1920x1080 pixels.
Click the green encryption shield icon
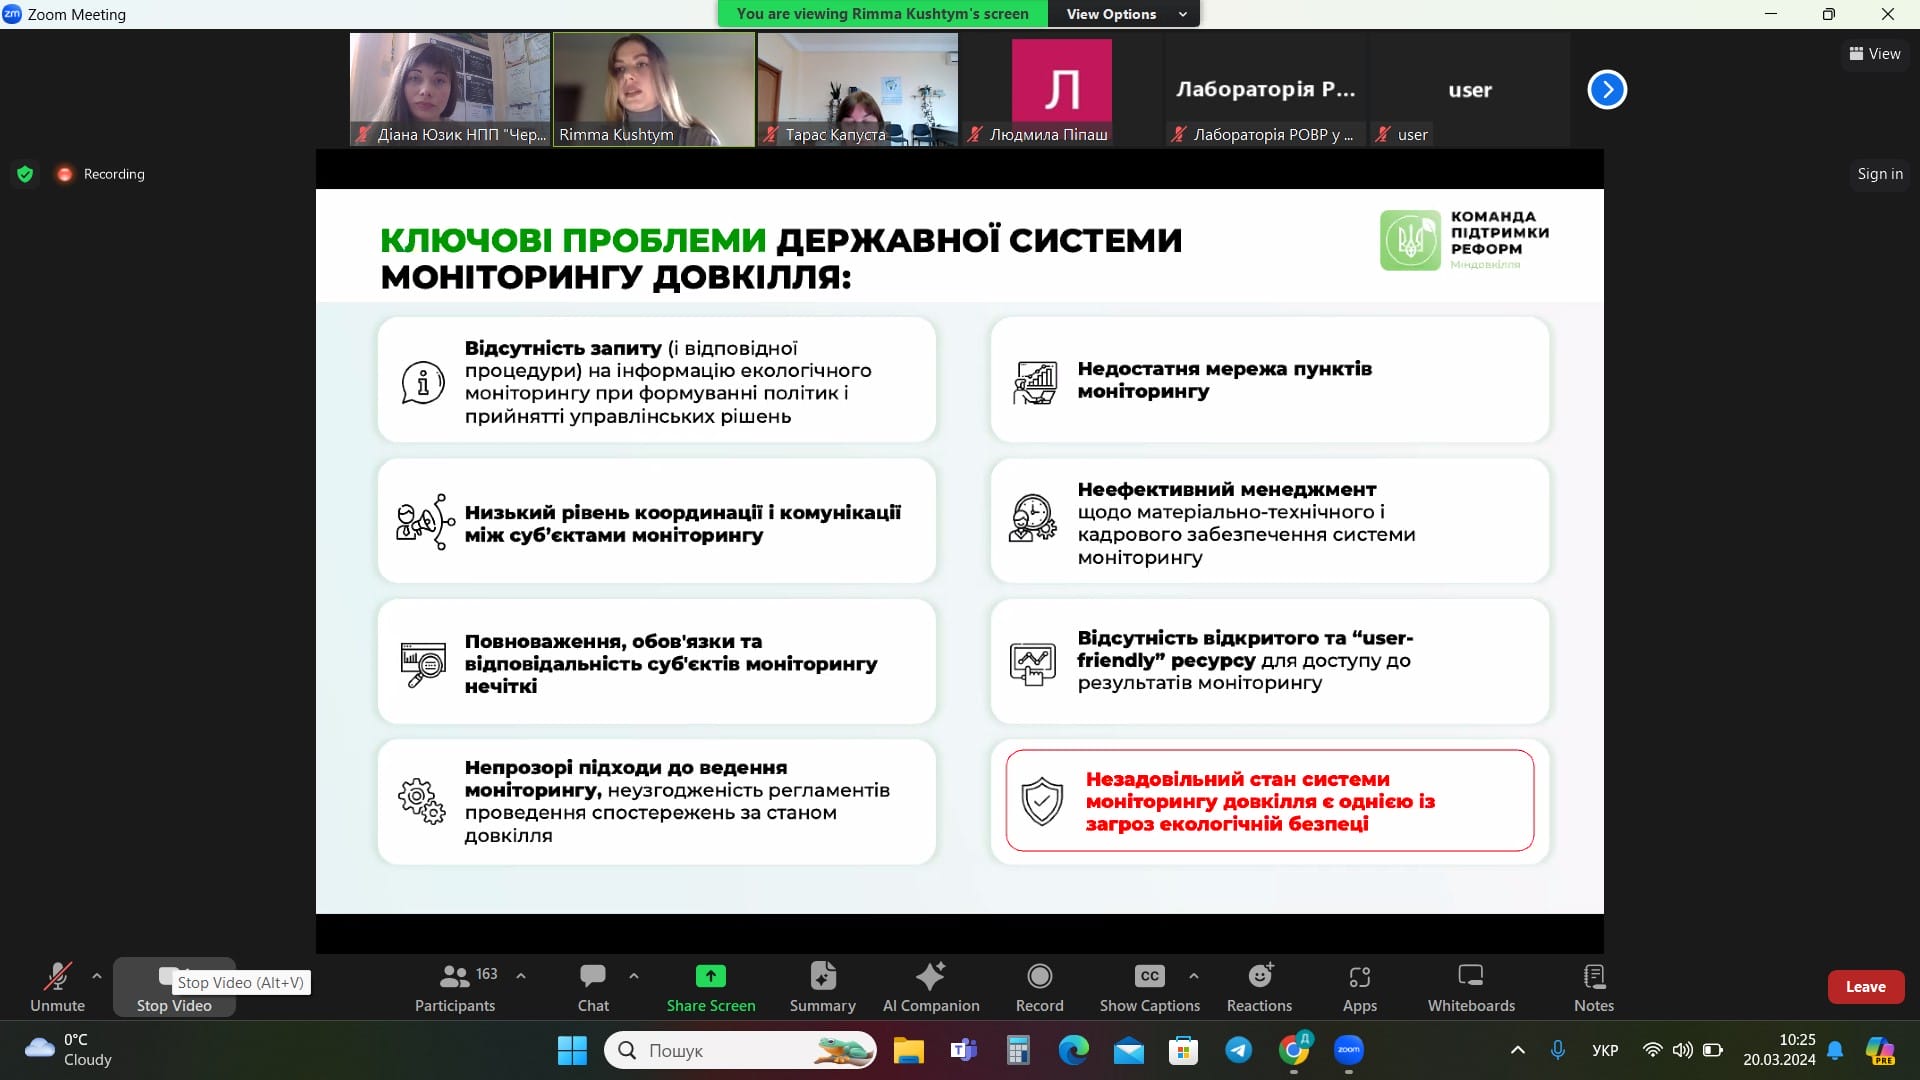(x=25, y=174)
